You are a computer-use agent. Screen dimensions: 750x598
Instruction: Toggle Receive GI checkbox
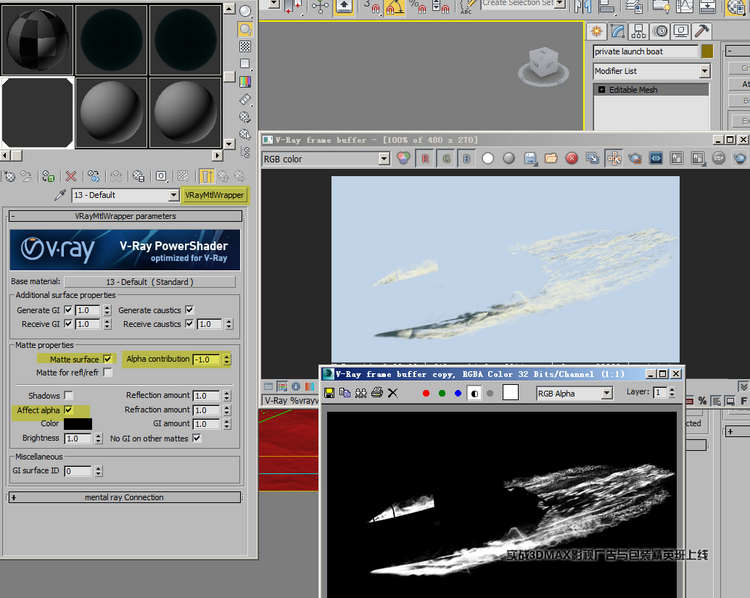coord(68,324)
